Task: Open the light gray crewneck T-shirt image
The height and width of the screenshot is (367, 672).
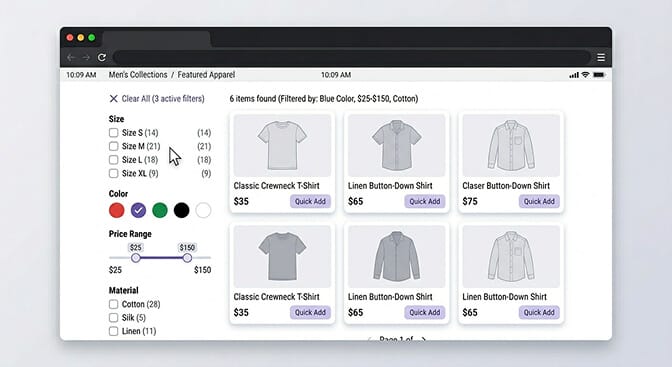Action: (282, 145)
